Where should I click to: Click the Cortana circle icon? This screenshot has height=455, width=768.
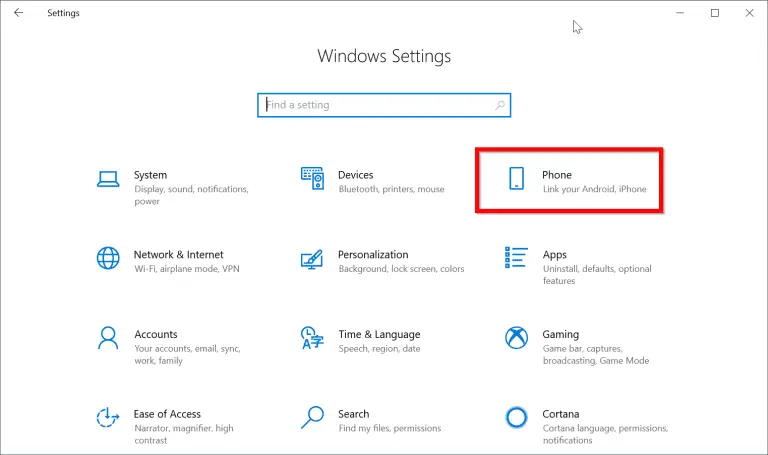516,417
